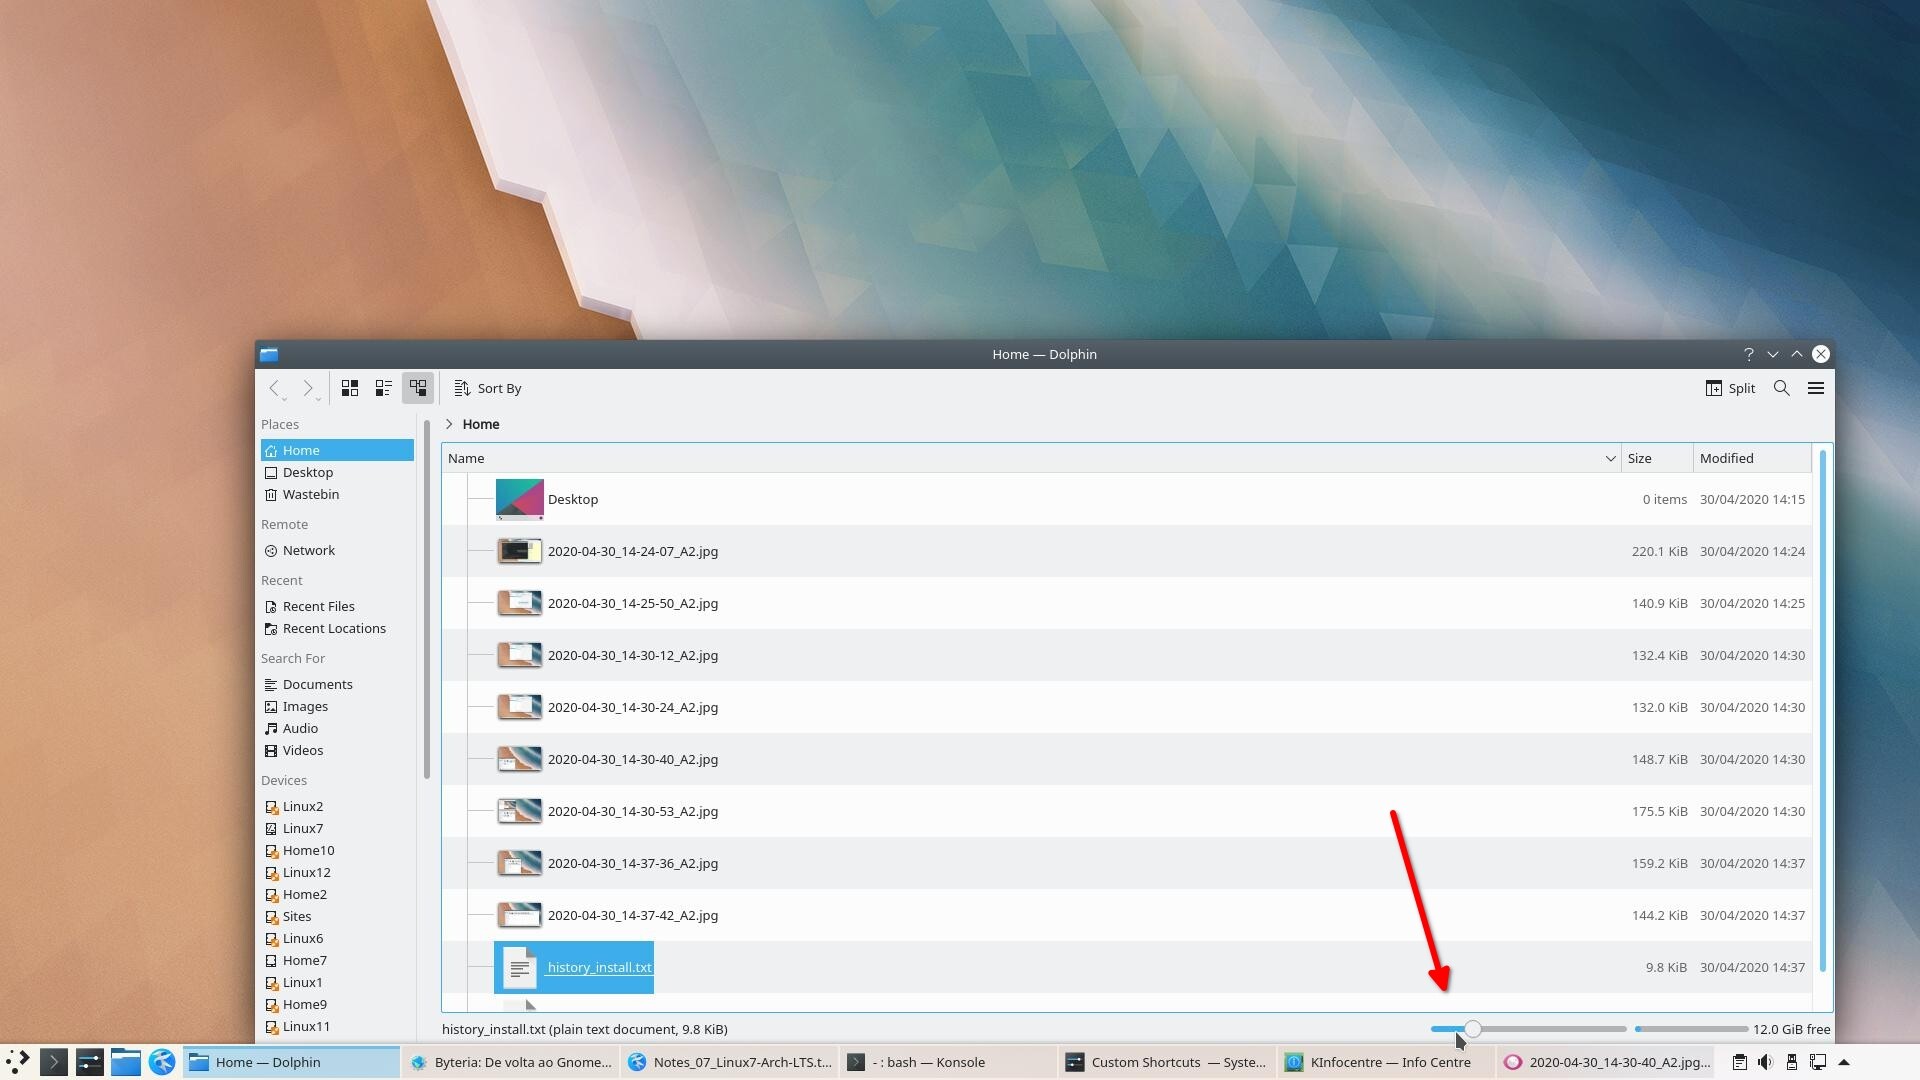
Task: Open the Sort By dropdown menu
Action: [488, 388]
